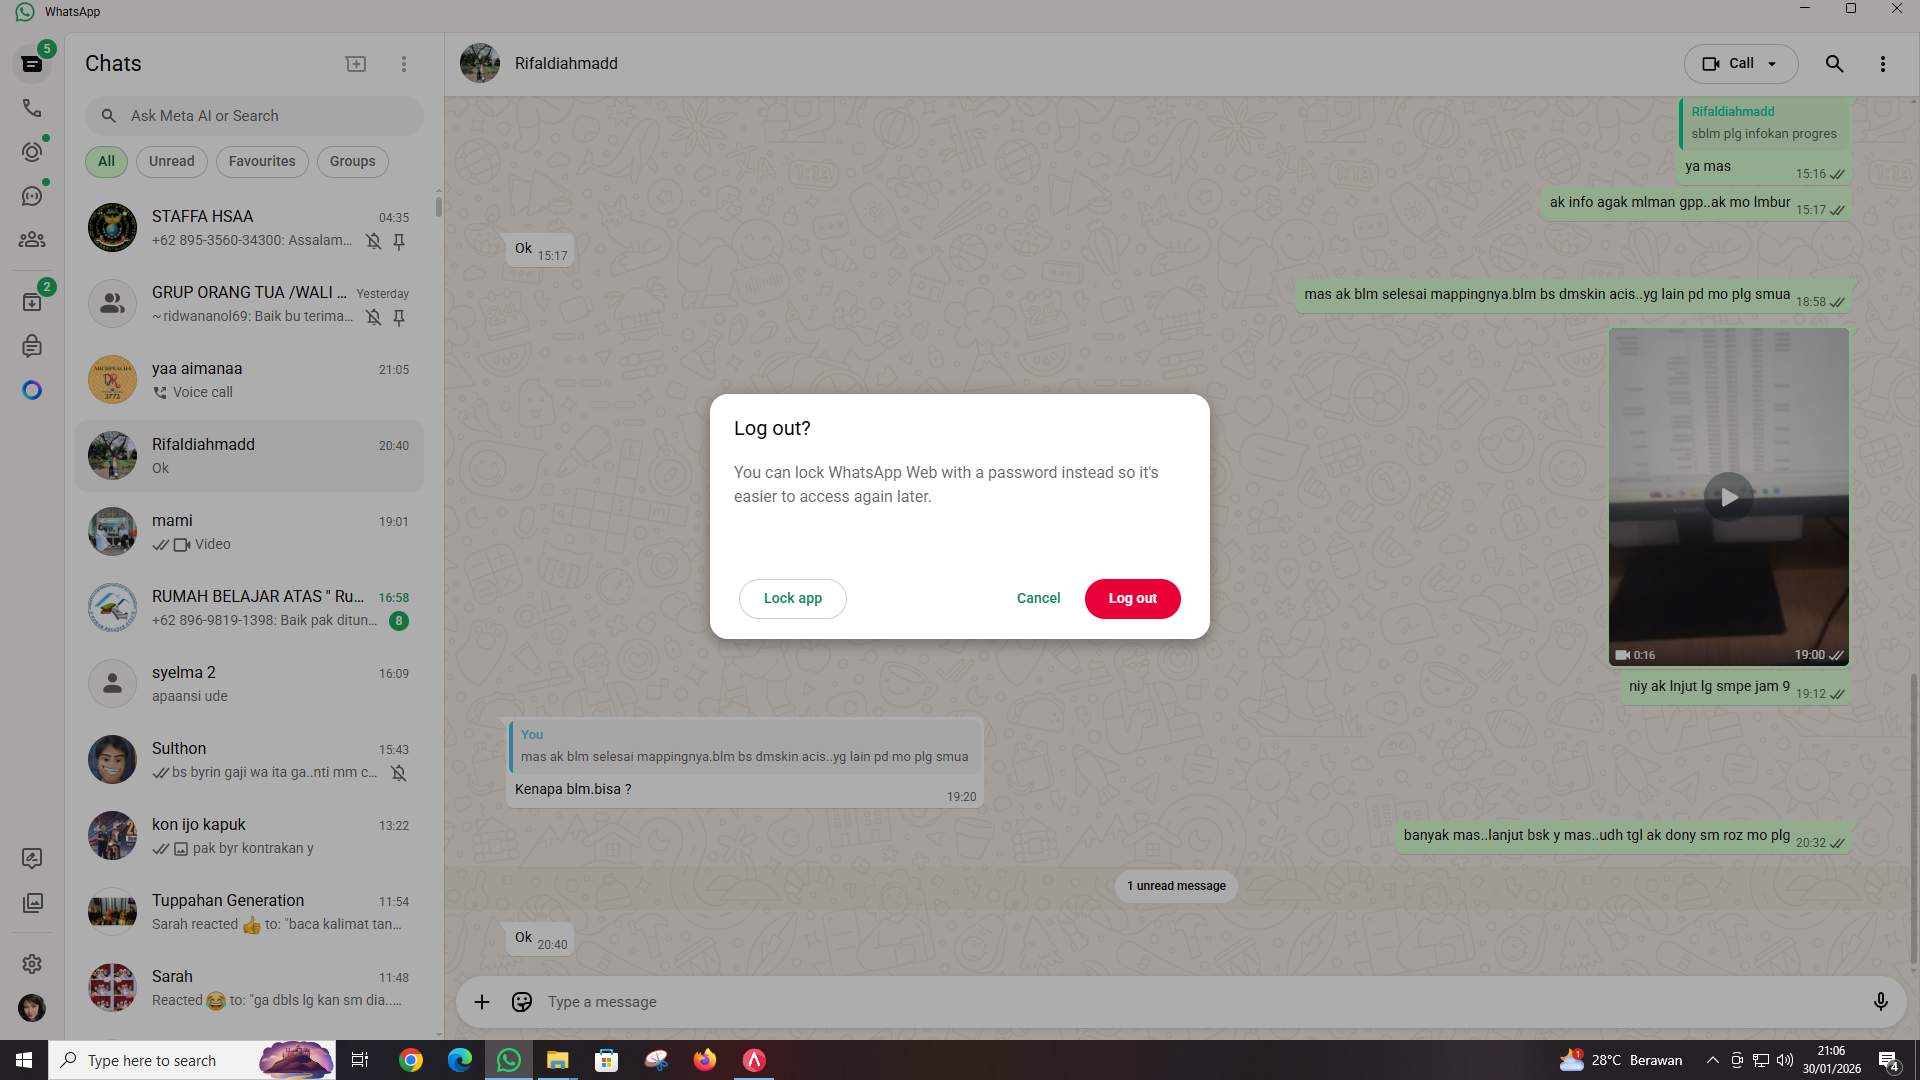Screen dimensions: 1920x1080
Task: Select the Unread chats filter
Action: [171, 161]
